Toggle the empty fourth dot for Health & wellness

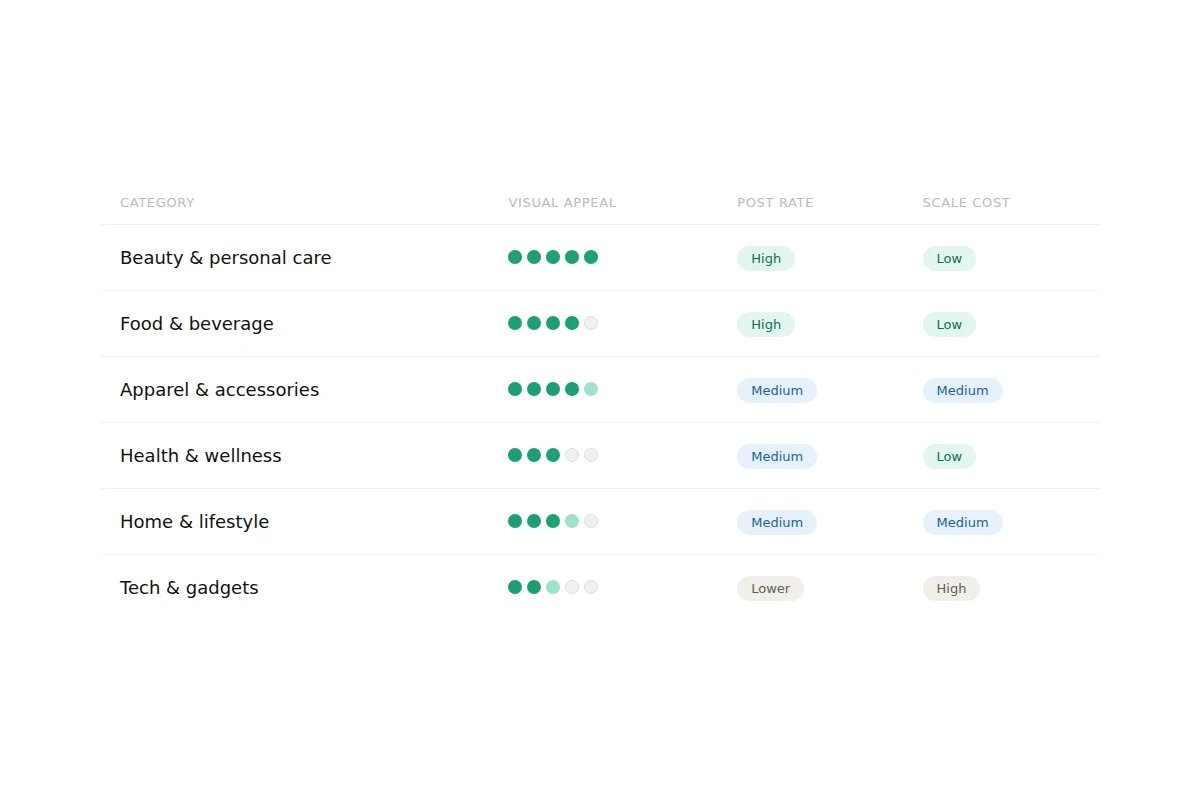[571, 455]
